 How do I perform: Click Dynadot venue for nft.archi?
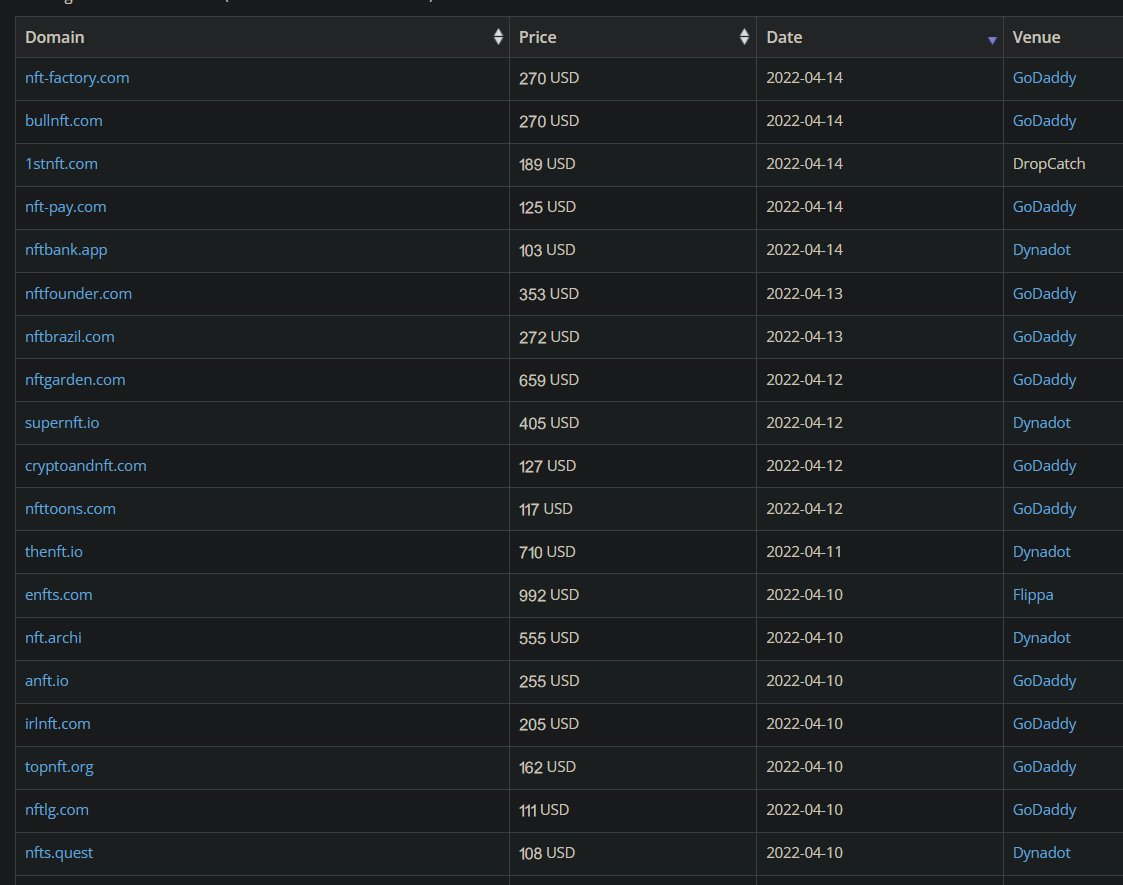coord(1041,637)
